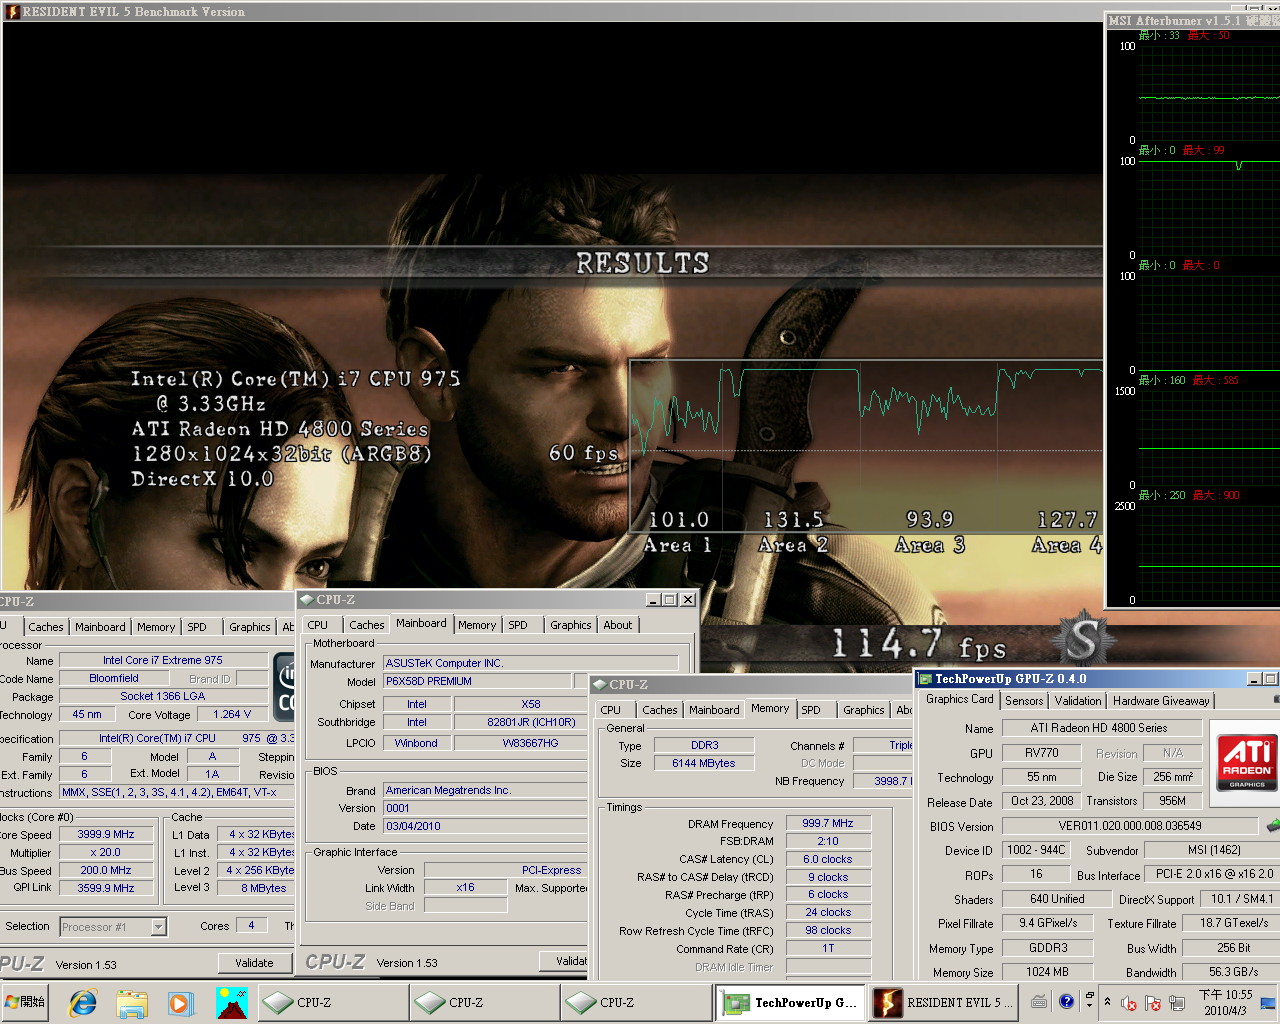Screen dimensions: 1280x1024
Task: Click Package value Socket 1366 LGA
Action: 163,696
